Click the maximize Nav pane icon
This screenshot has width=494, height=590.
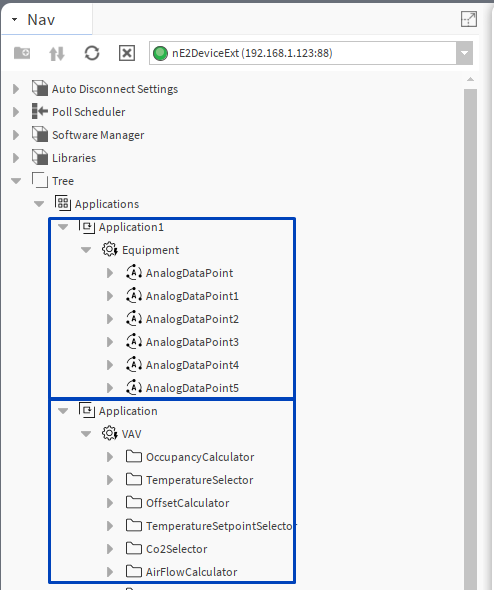[x=469, y=19]
